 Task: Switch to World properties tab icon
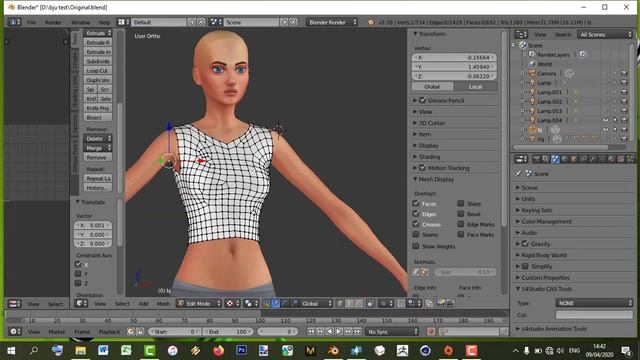click(x=564, y=159)
